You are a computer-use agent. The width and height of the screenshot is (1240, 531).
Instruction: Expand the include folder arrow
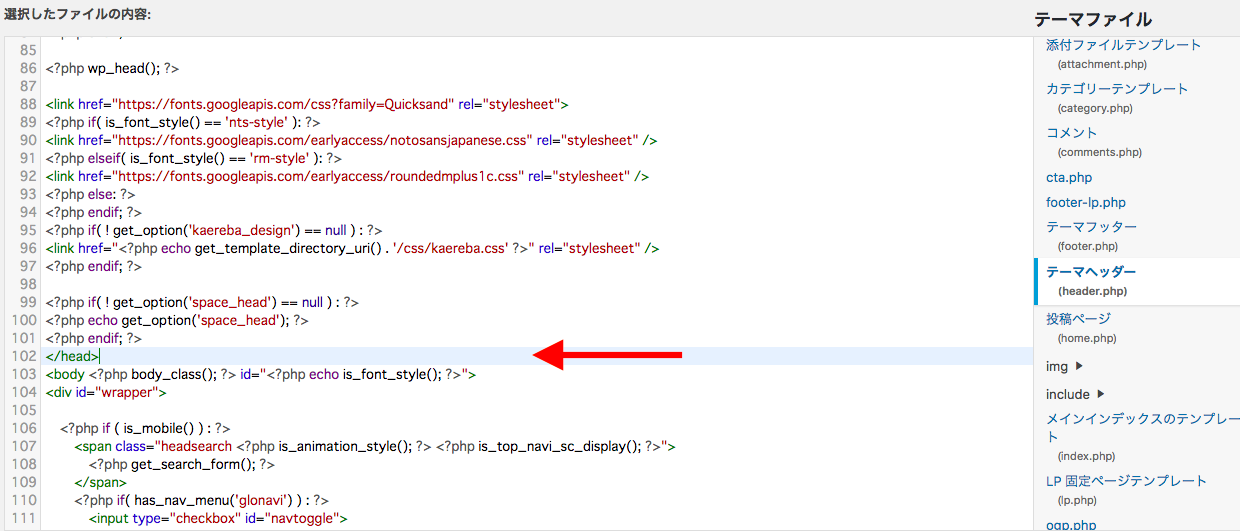[x=1101, y=394]
